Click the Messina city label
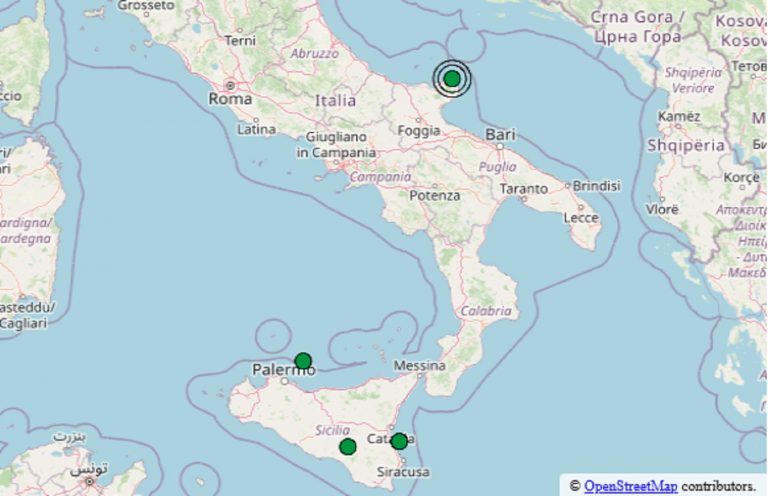The width and height of the screenshot is (768, 496). pos(419,366)
